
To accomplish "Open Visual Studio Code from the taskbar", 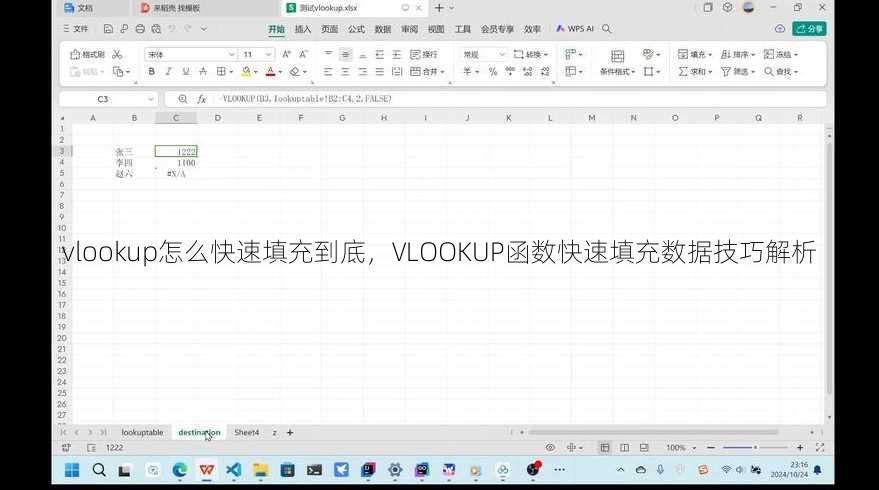I will 233,470.
